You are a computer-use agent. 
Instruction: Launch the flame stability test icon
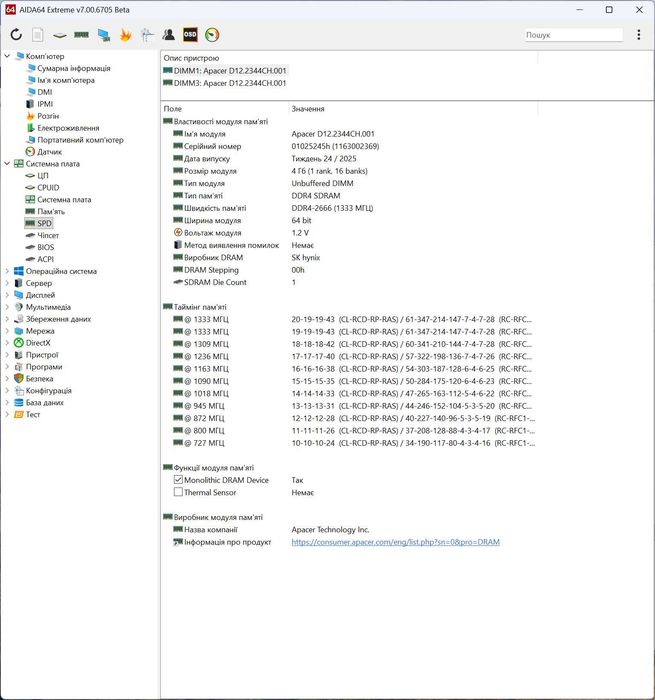click(125, 35)
